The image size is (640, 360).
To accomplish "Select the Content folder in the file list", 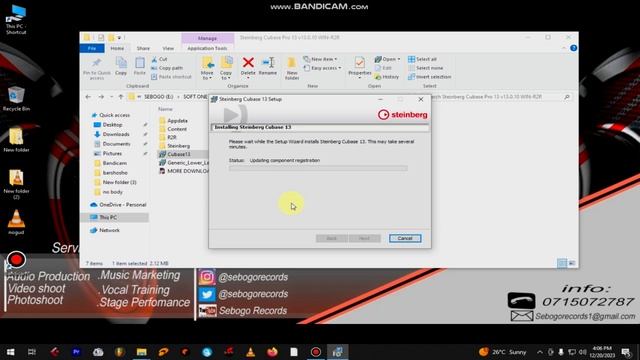I will point(177,129).
